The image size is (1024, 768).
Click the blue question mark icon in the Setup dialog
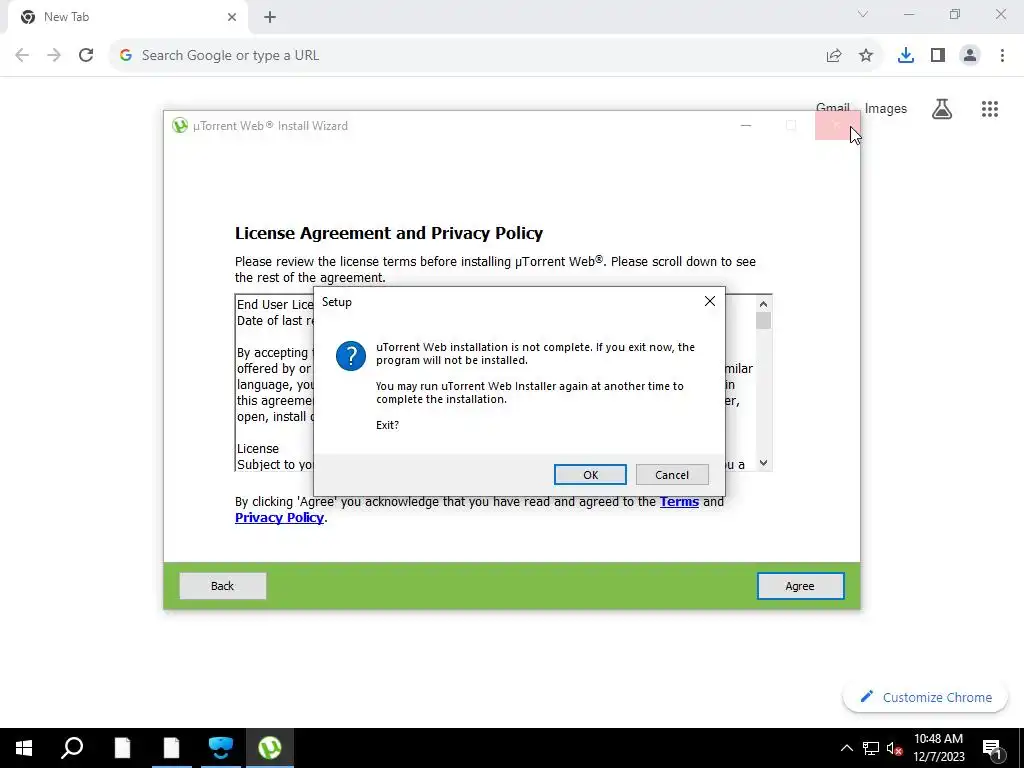351,356
